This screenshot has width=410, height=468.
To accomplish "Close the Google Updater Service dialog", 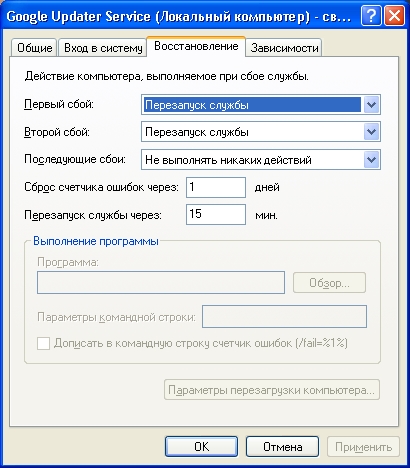I will [394, 16].
